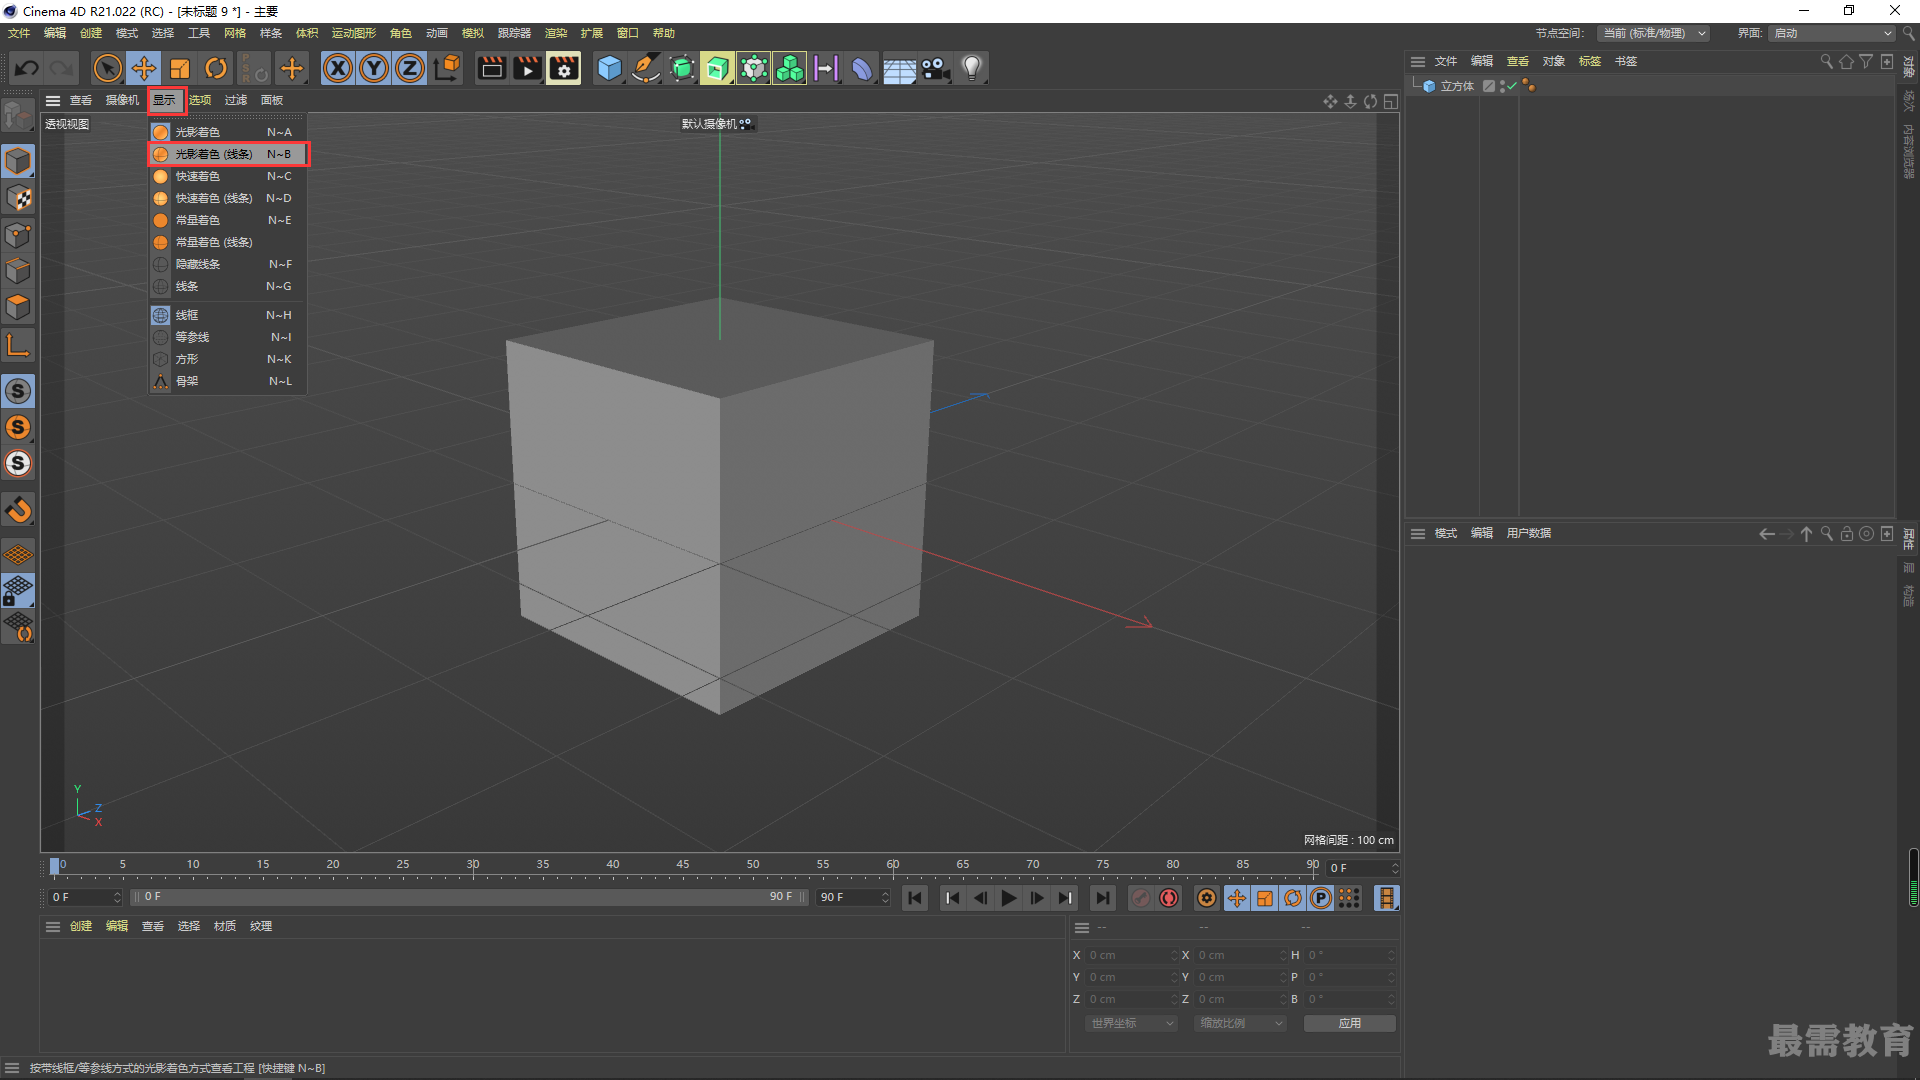The width and height of the screenshot is (1920, 1080).
Task: Select the Spline Pen tool icon
Action: tap(646, 68)
